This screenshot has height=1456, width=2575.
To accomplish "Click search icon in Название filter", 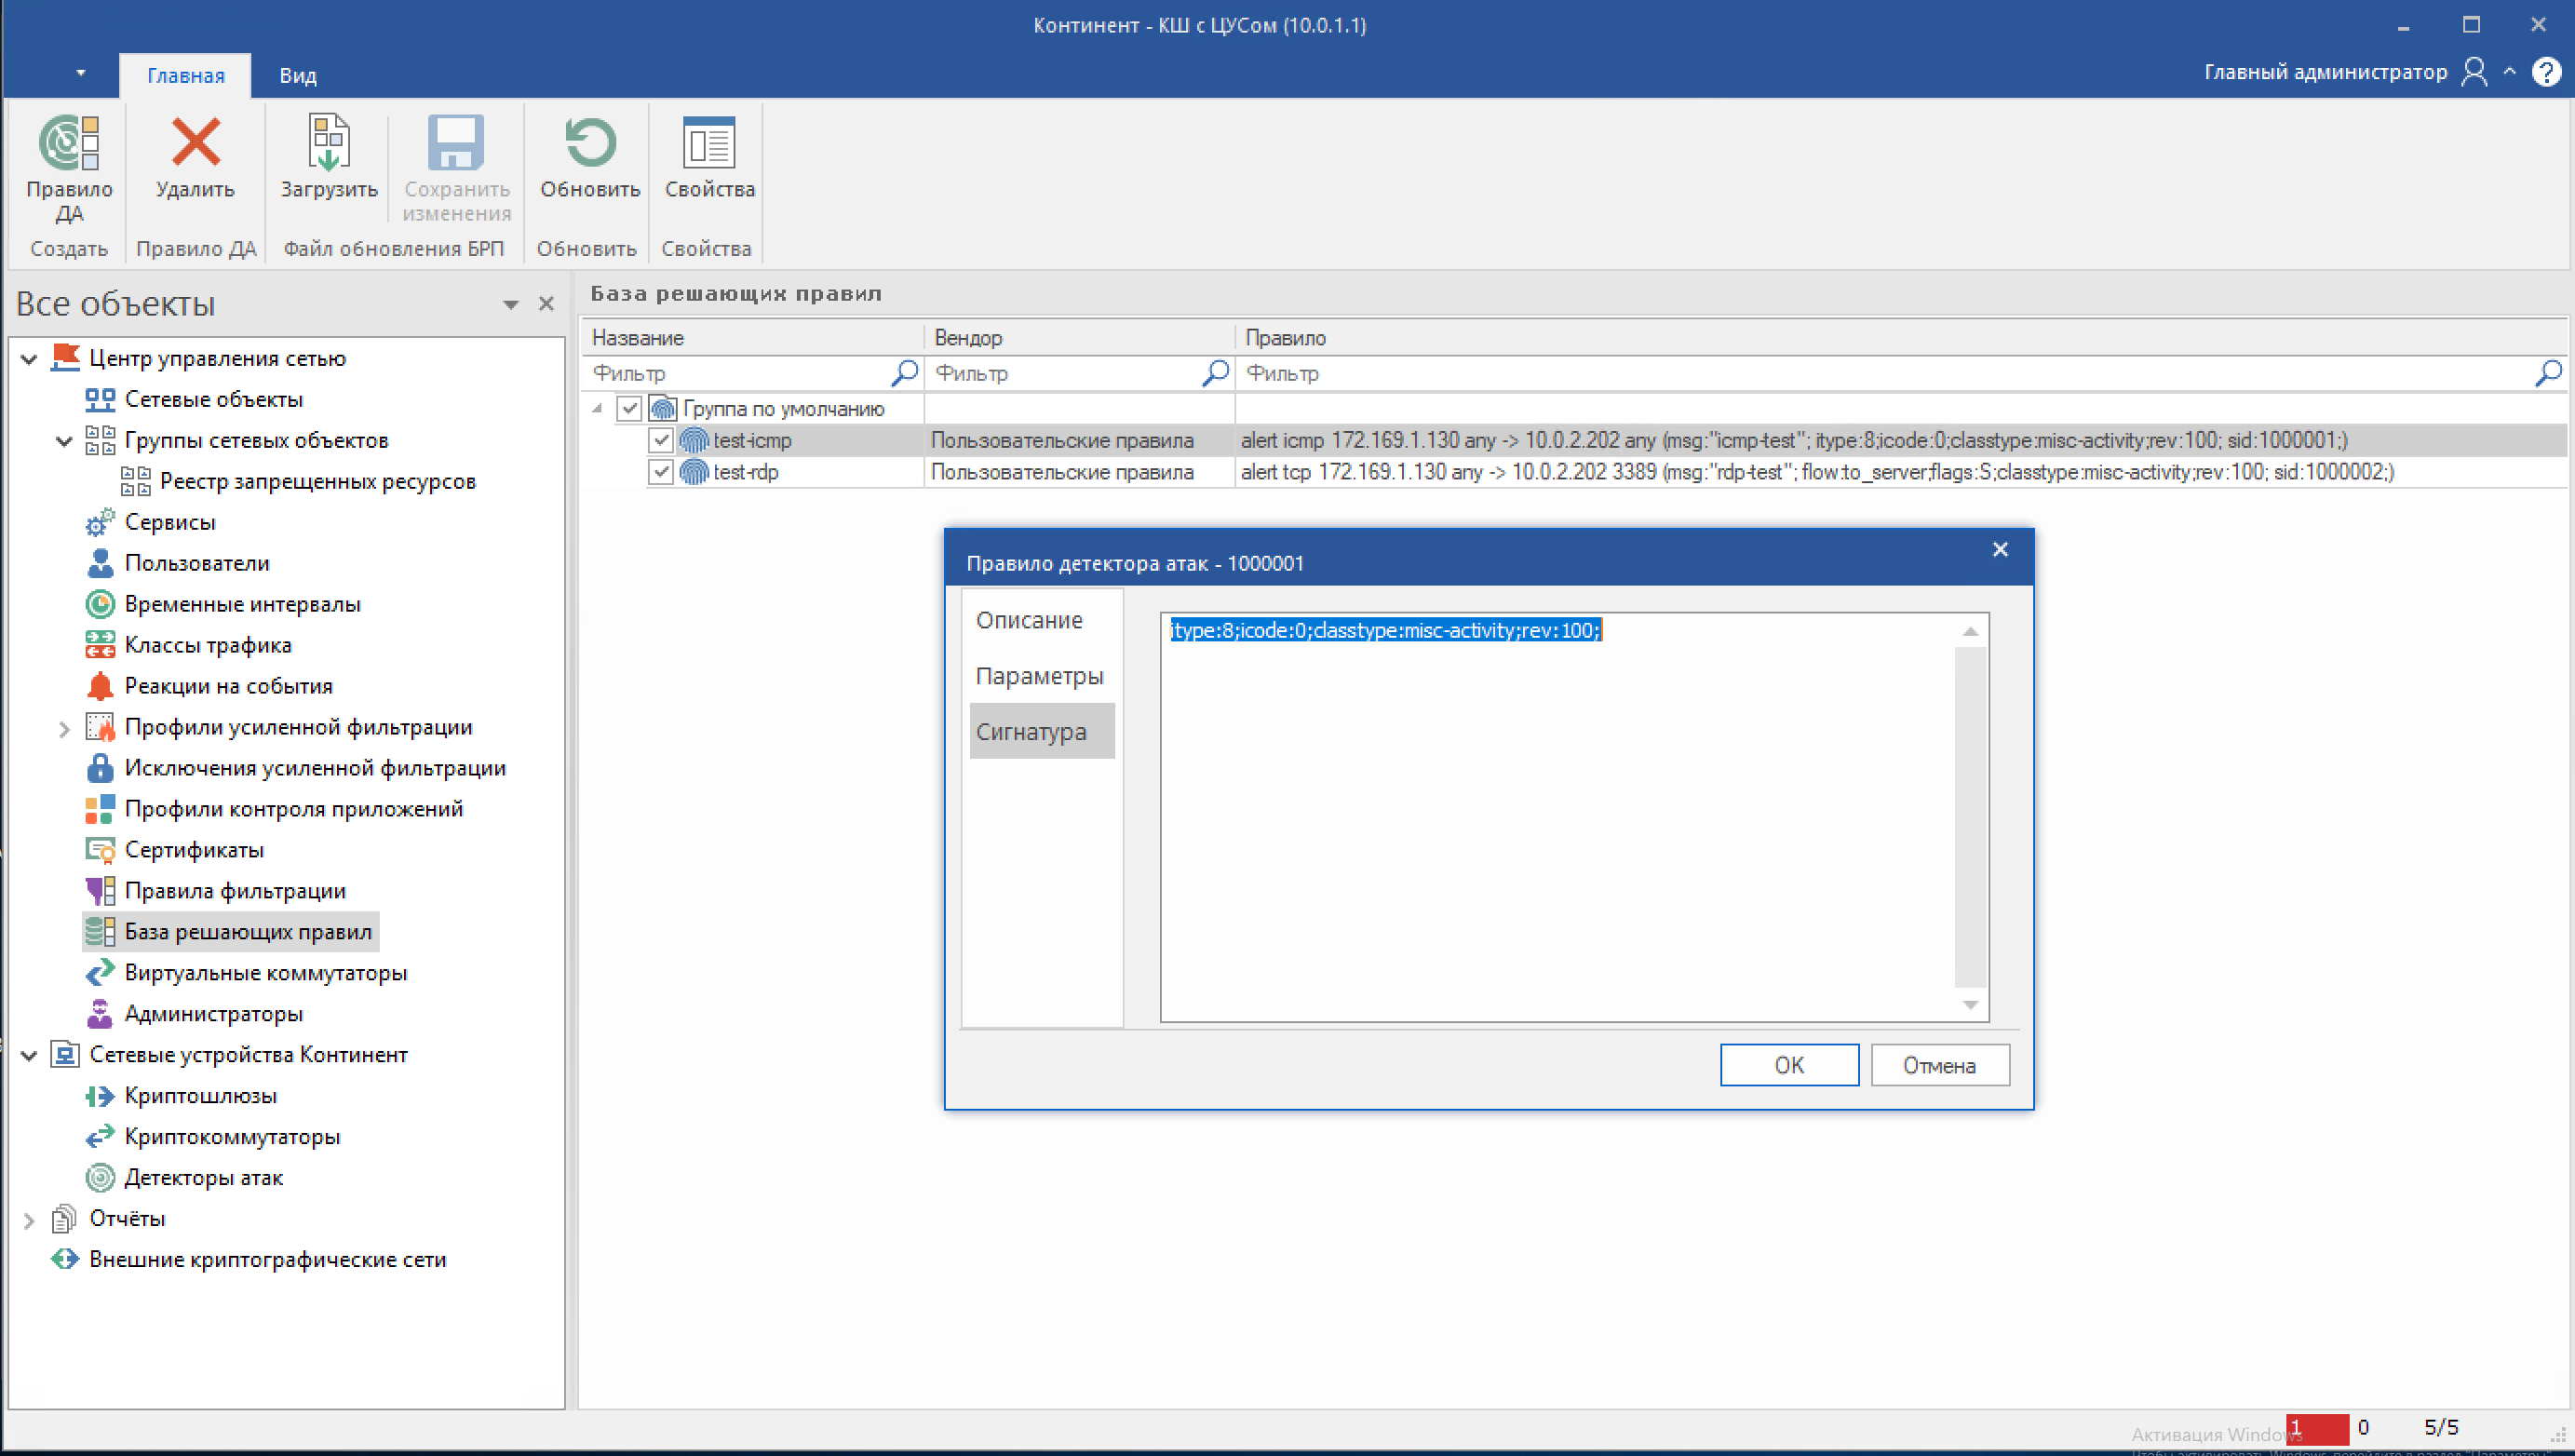I will click(x=904, y=372).
